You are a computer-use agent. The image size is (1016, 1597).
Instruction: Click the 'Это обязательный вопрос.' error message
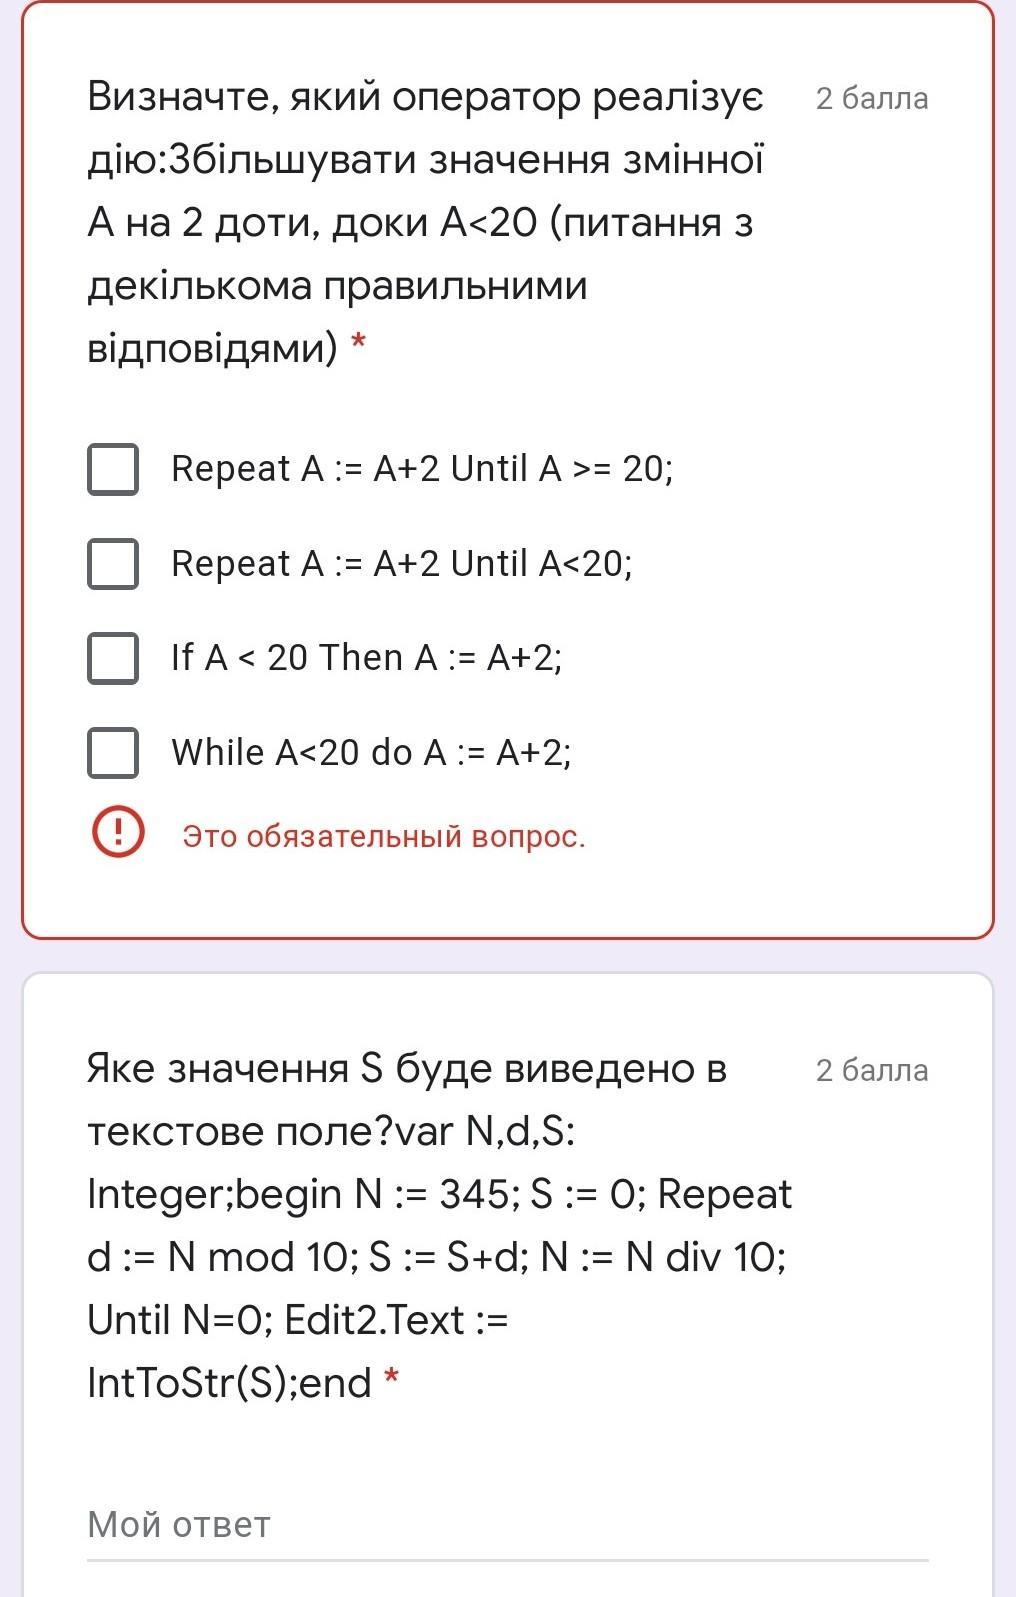pos(384,836)
